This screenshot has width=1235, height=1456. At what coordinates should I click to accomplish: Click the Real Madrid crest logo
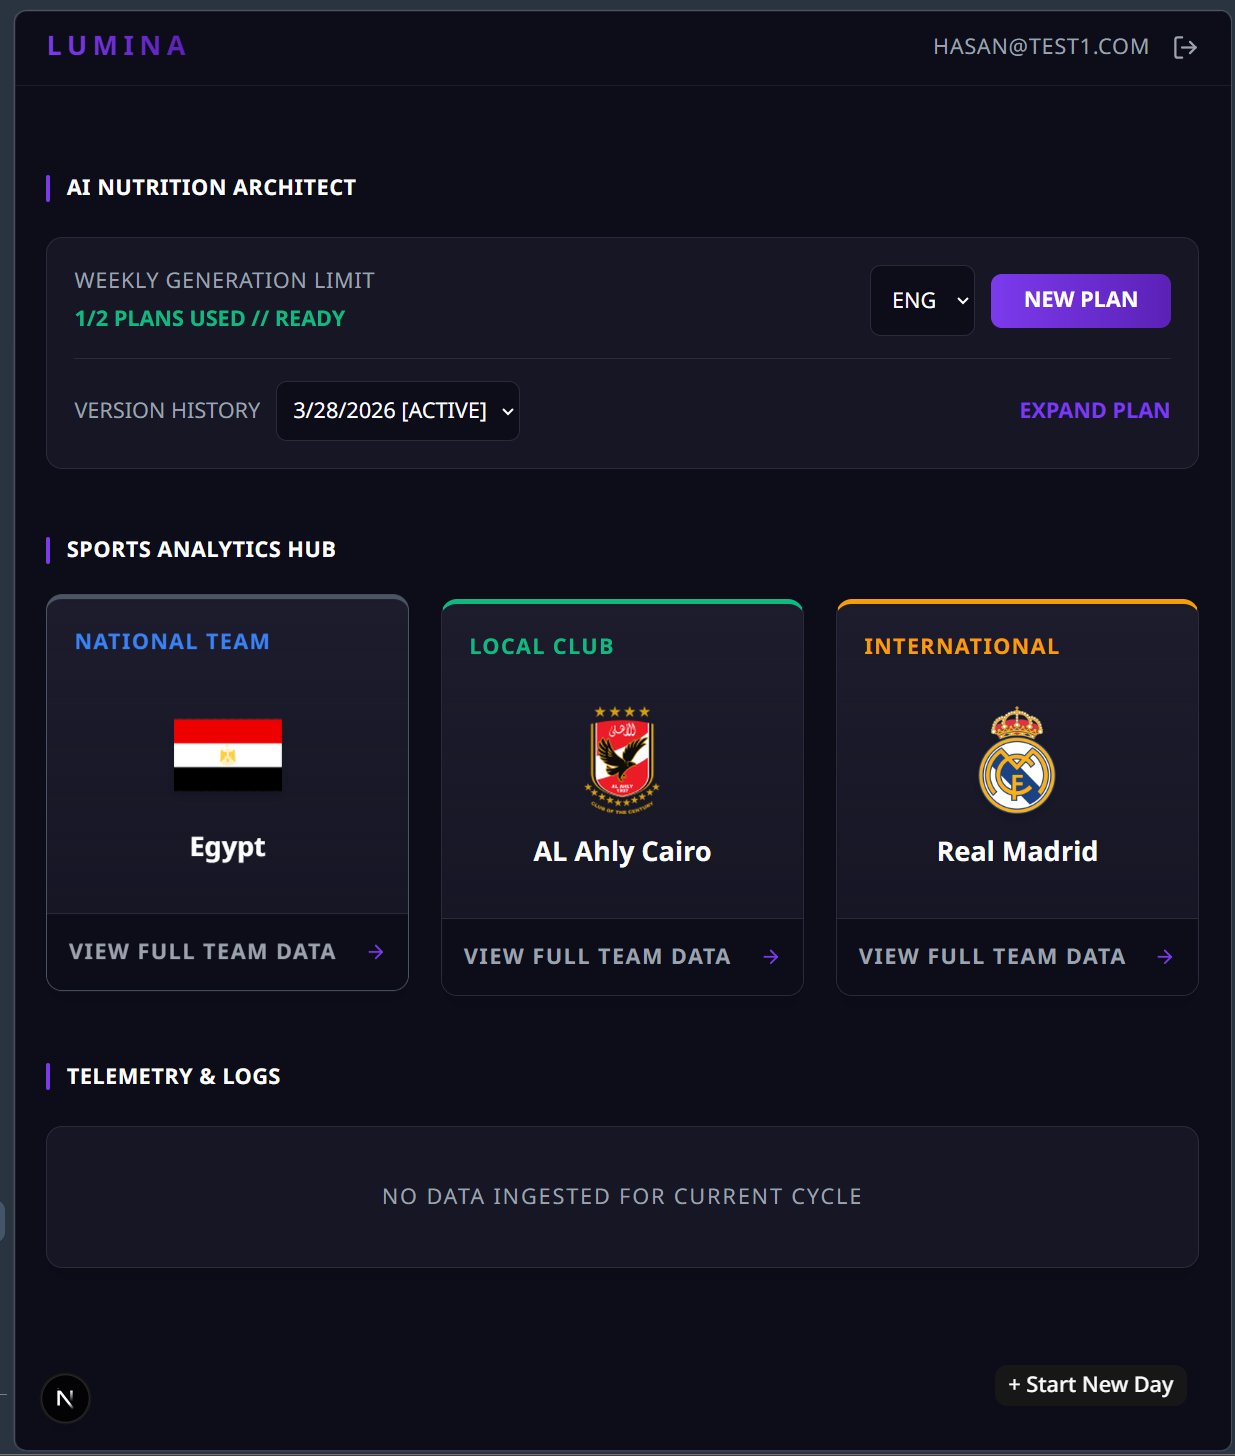point(1017,760)
